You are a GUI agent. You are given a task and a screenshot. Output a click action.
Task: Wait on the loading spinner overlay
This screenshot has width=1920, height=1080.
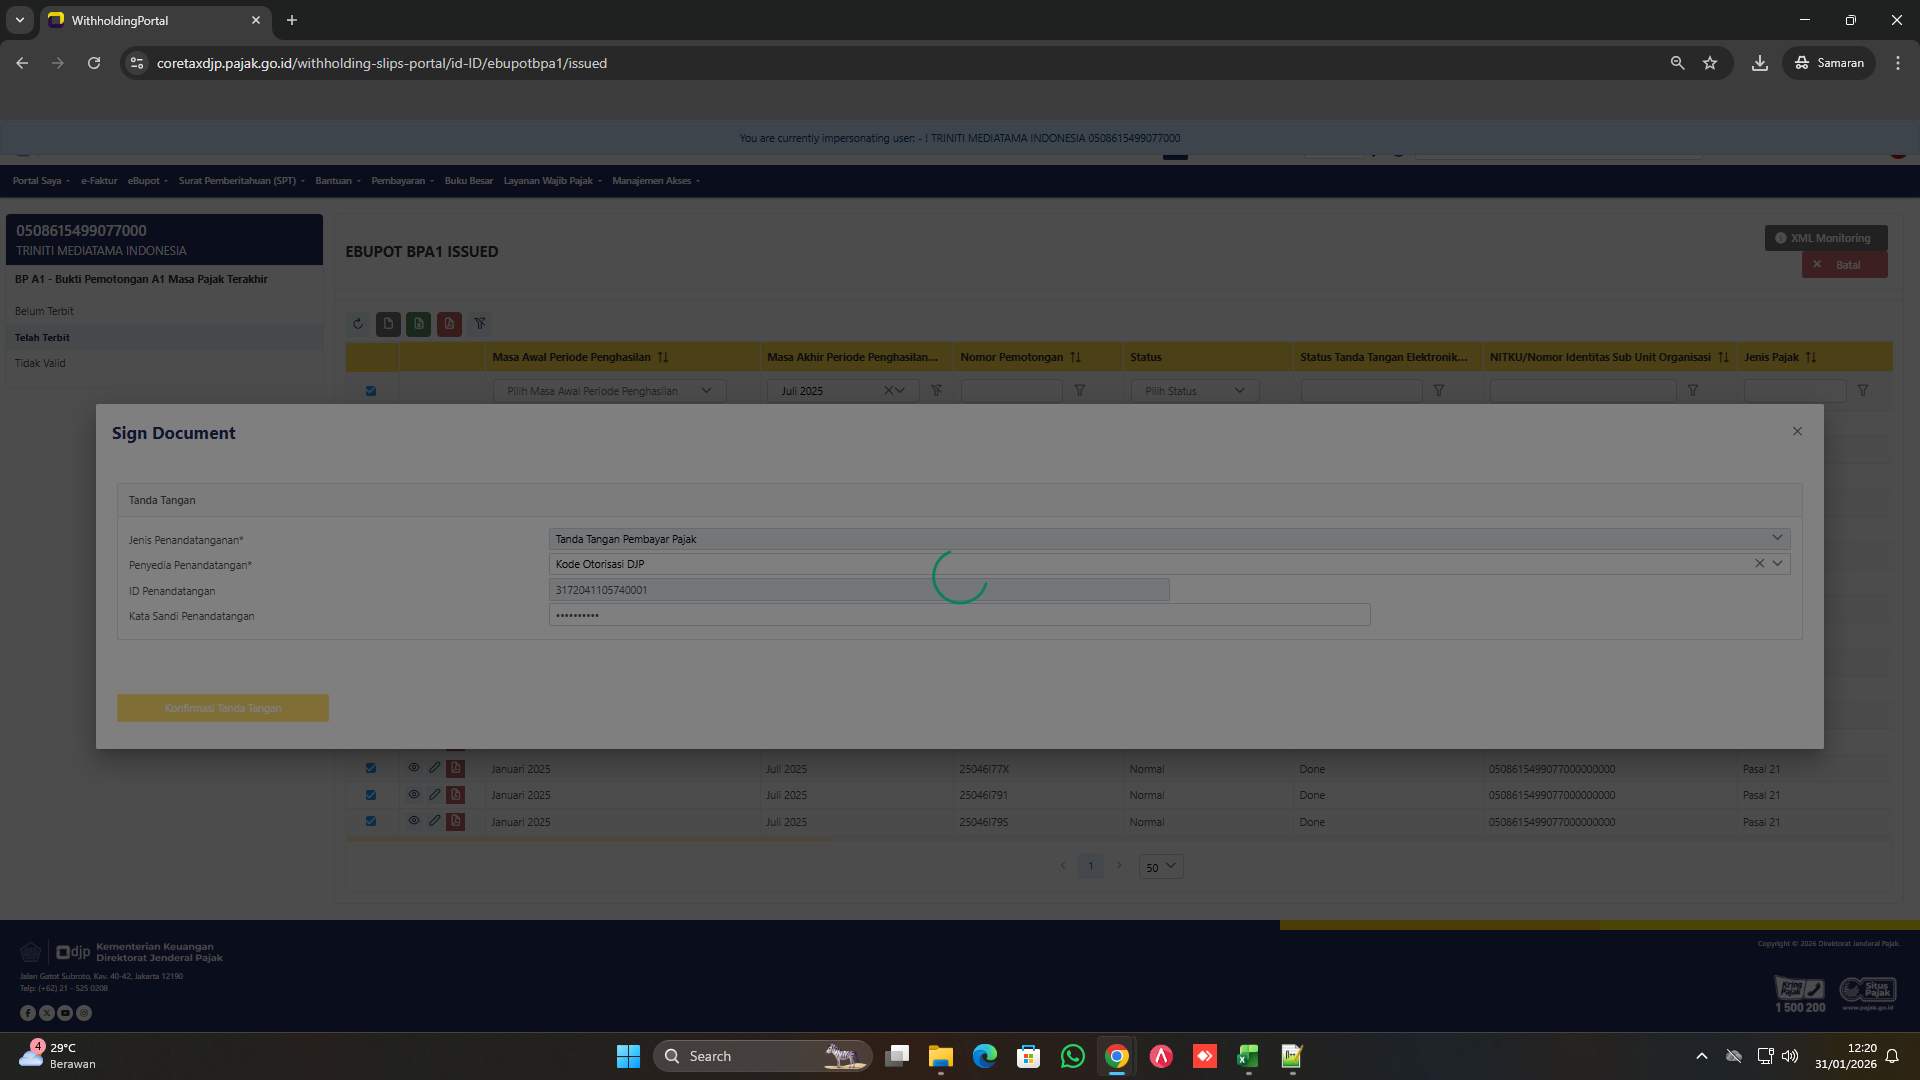(x=960, y=578)
